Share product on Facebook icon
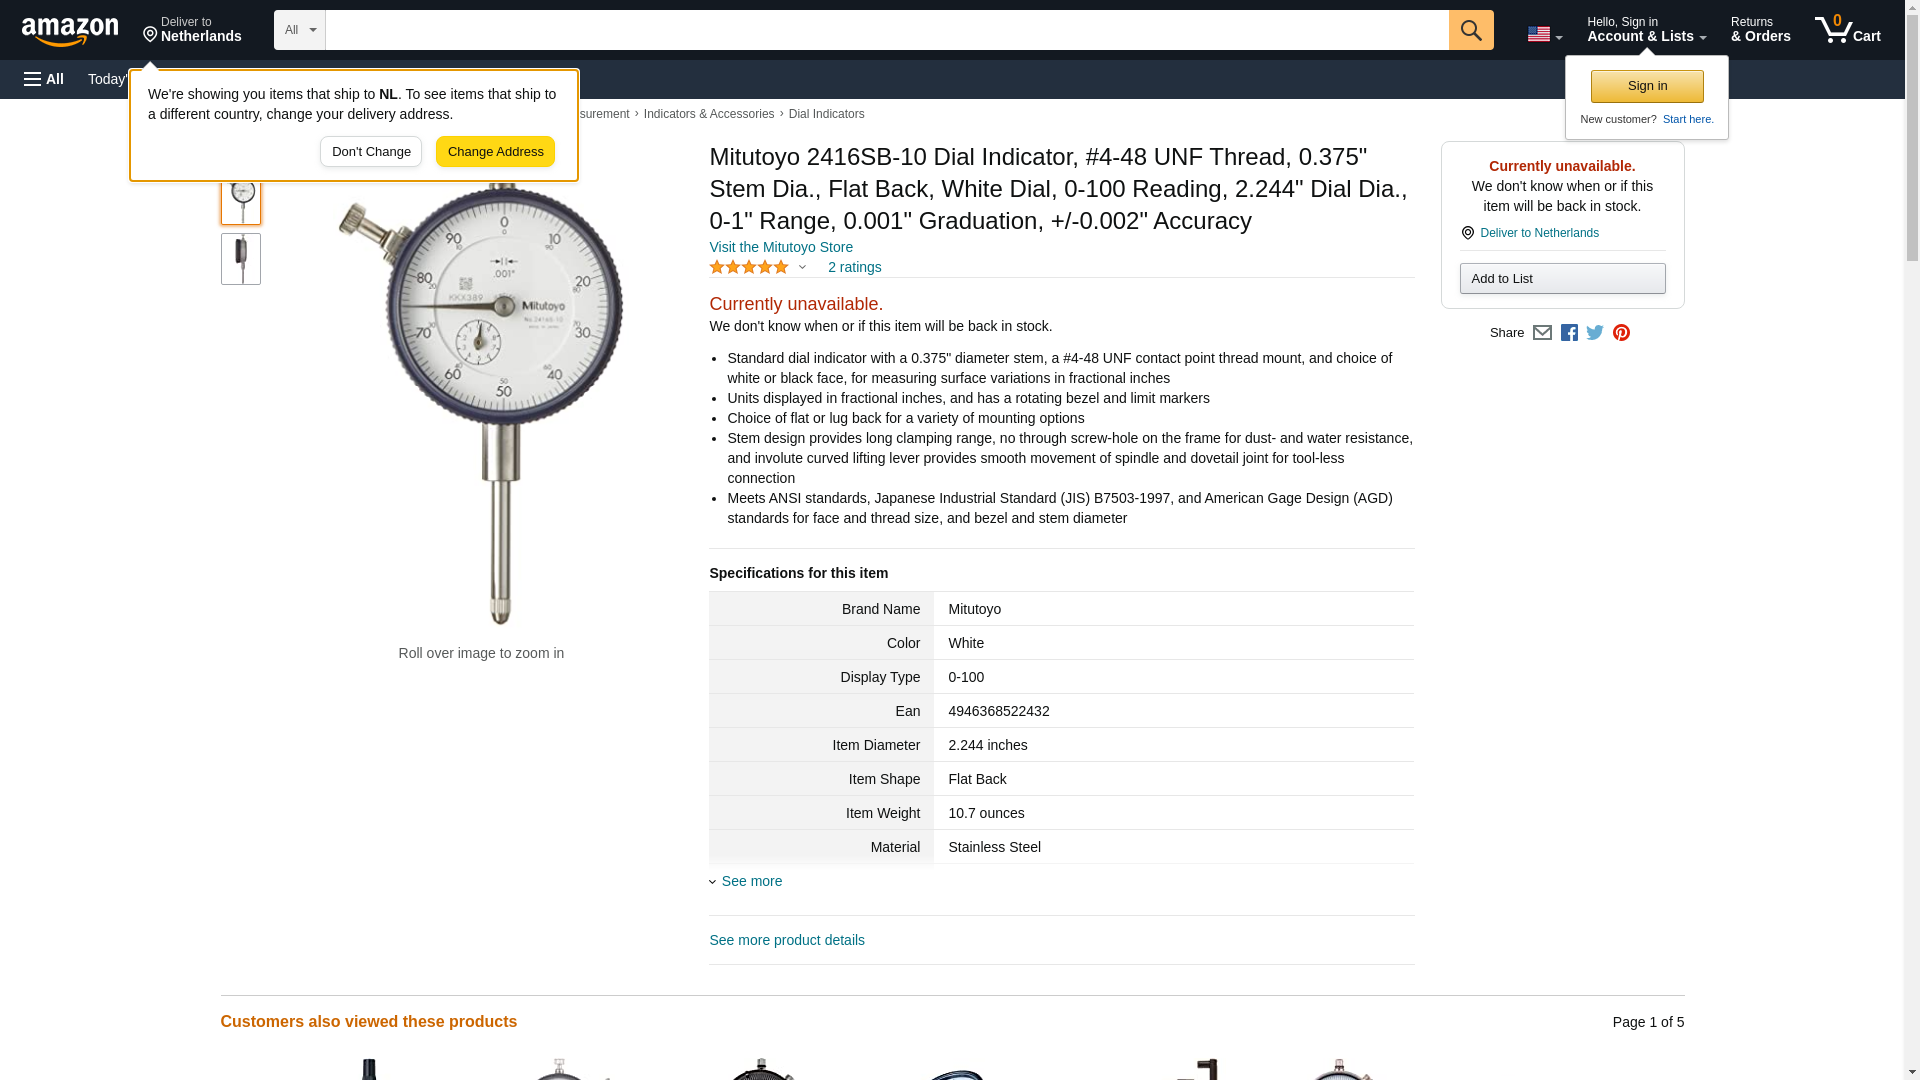1920x1080 pixels. (1569, 333)
